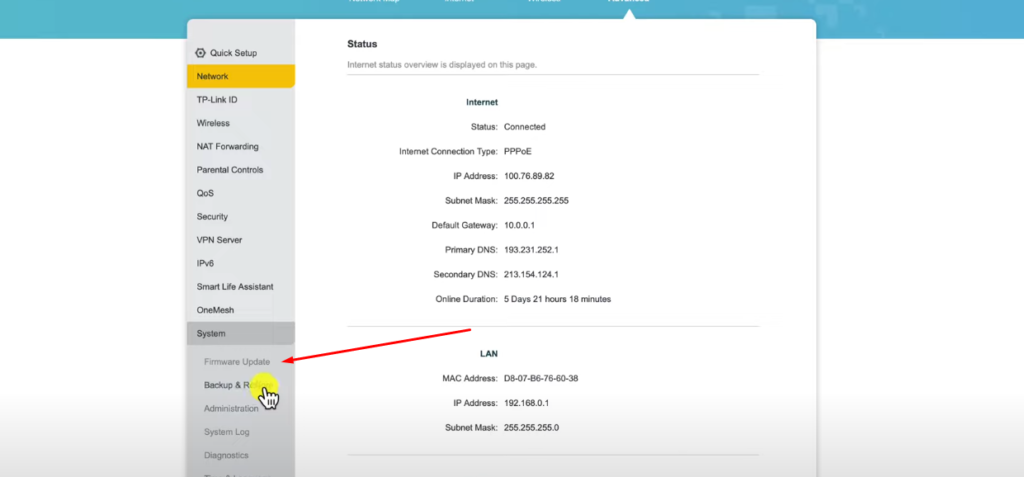Screen dimensions: 1024x477
Task: Click secondary DNS 213.154.124.1
Action: click(x=531, y=274)
